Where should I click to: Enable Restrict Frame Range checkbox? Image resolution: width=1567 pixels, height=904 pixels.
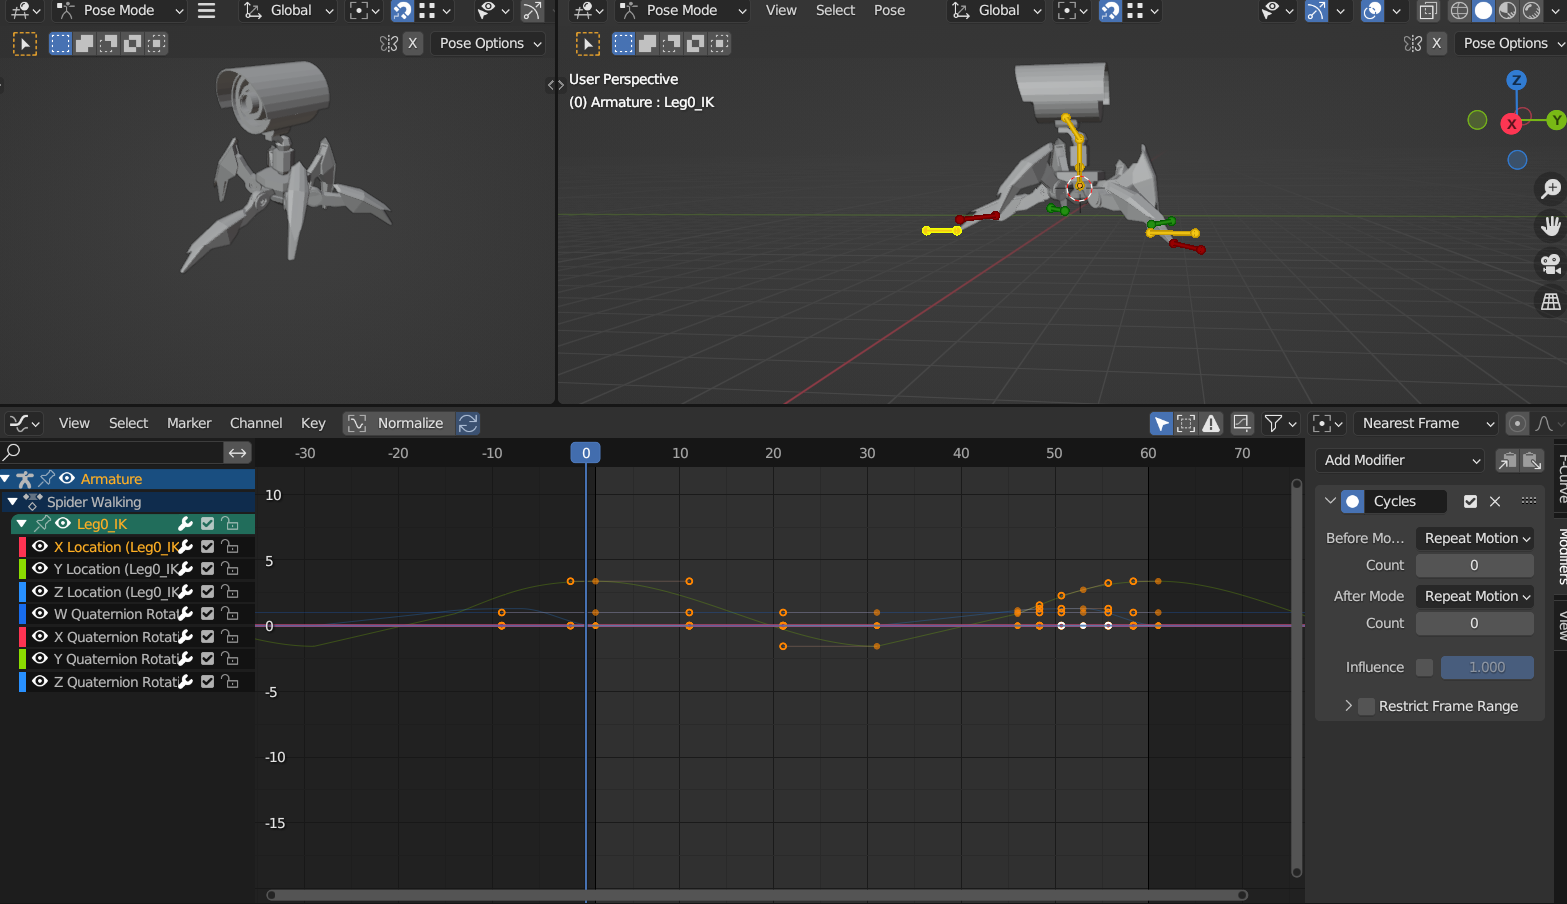(x=1366, y=706)
